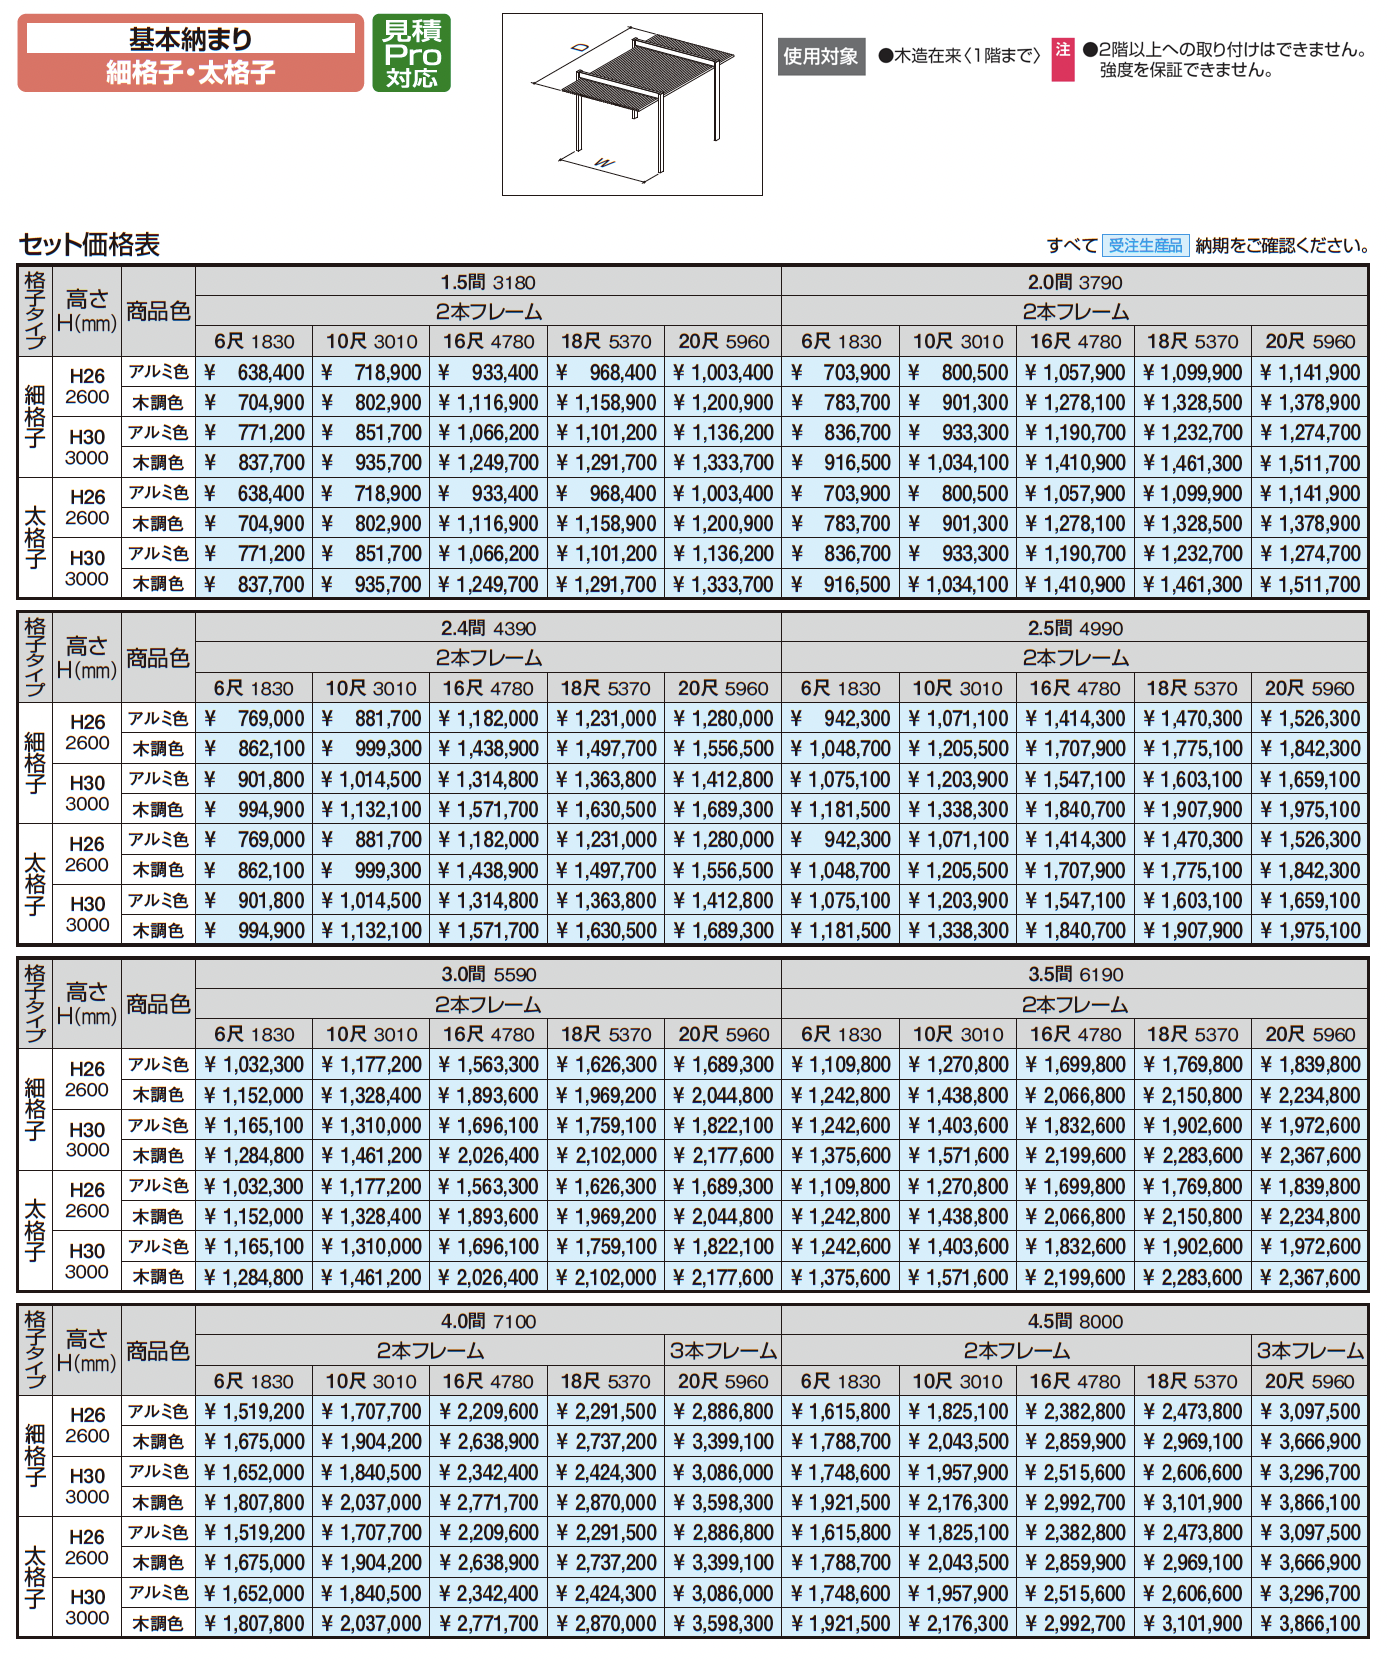Click the green 見積Pro対応 badge

[x=411, y=53]
